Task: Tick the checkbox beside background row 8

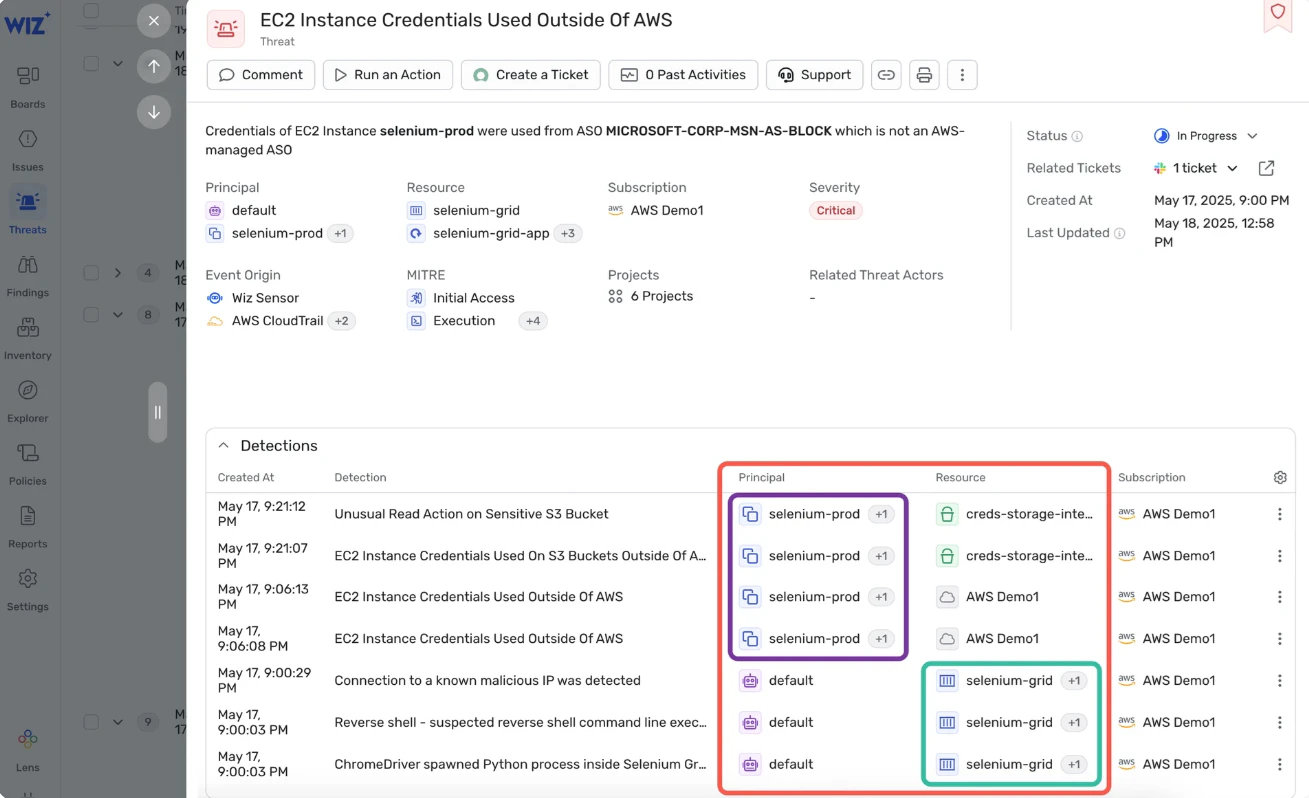Action: coord(91,315)
